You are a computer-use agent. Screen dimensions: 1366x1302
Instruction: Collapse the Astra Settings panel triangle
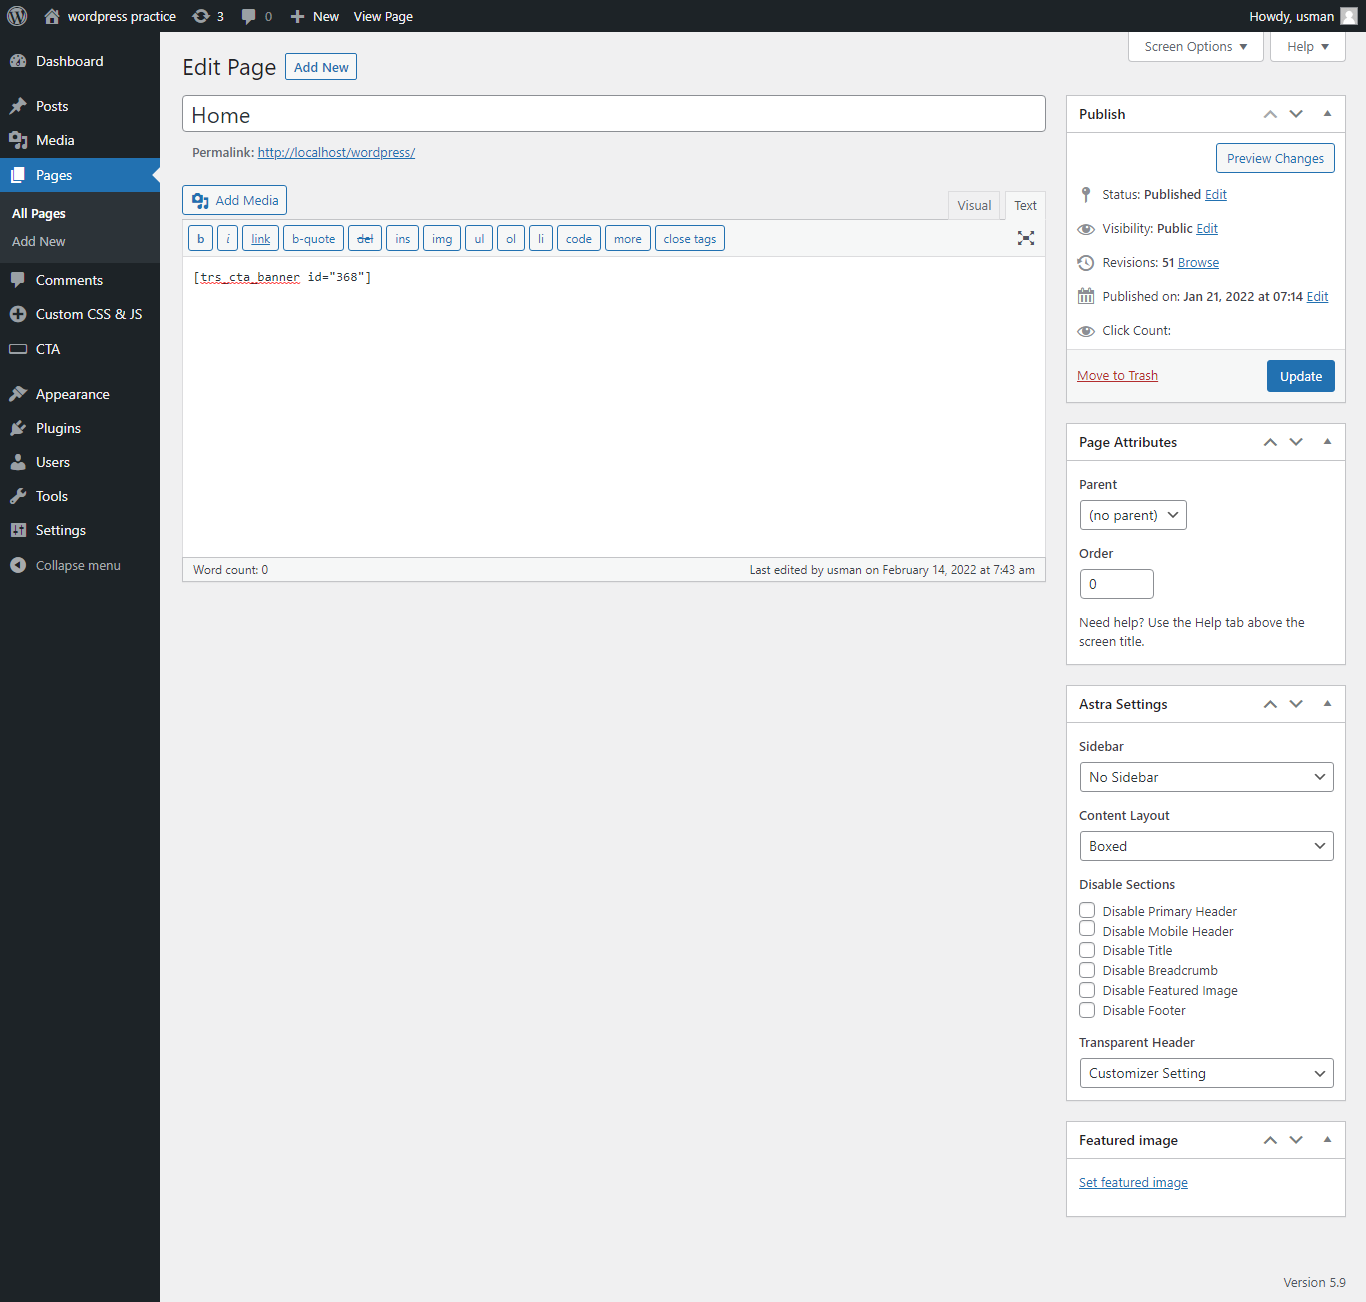[x=1327, y=704]
